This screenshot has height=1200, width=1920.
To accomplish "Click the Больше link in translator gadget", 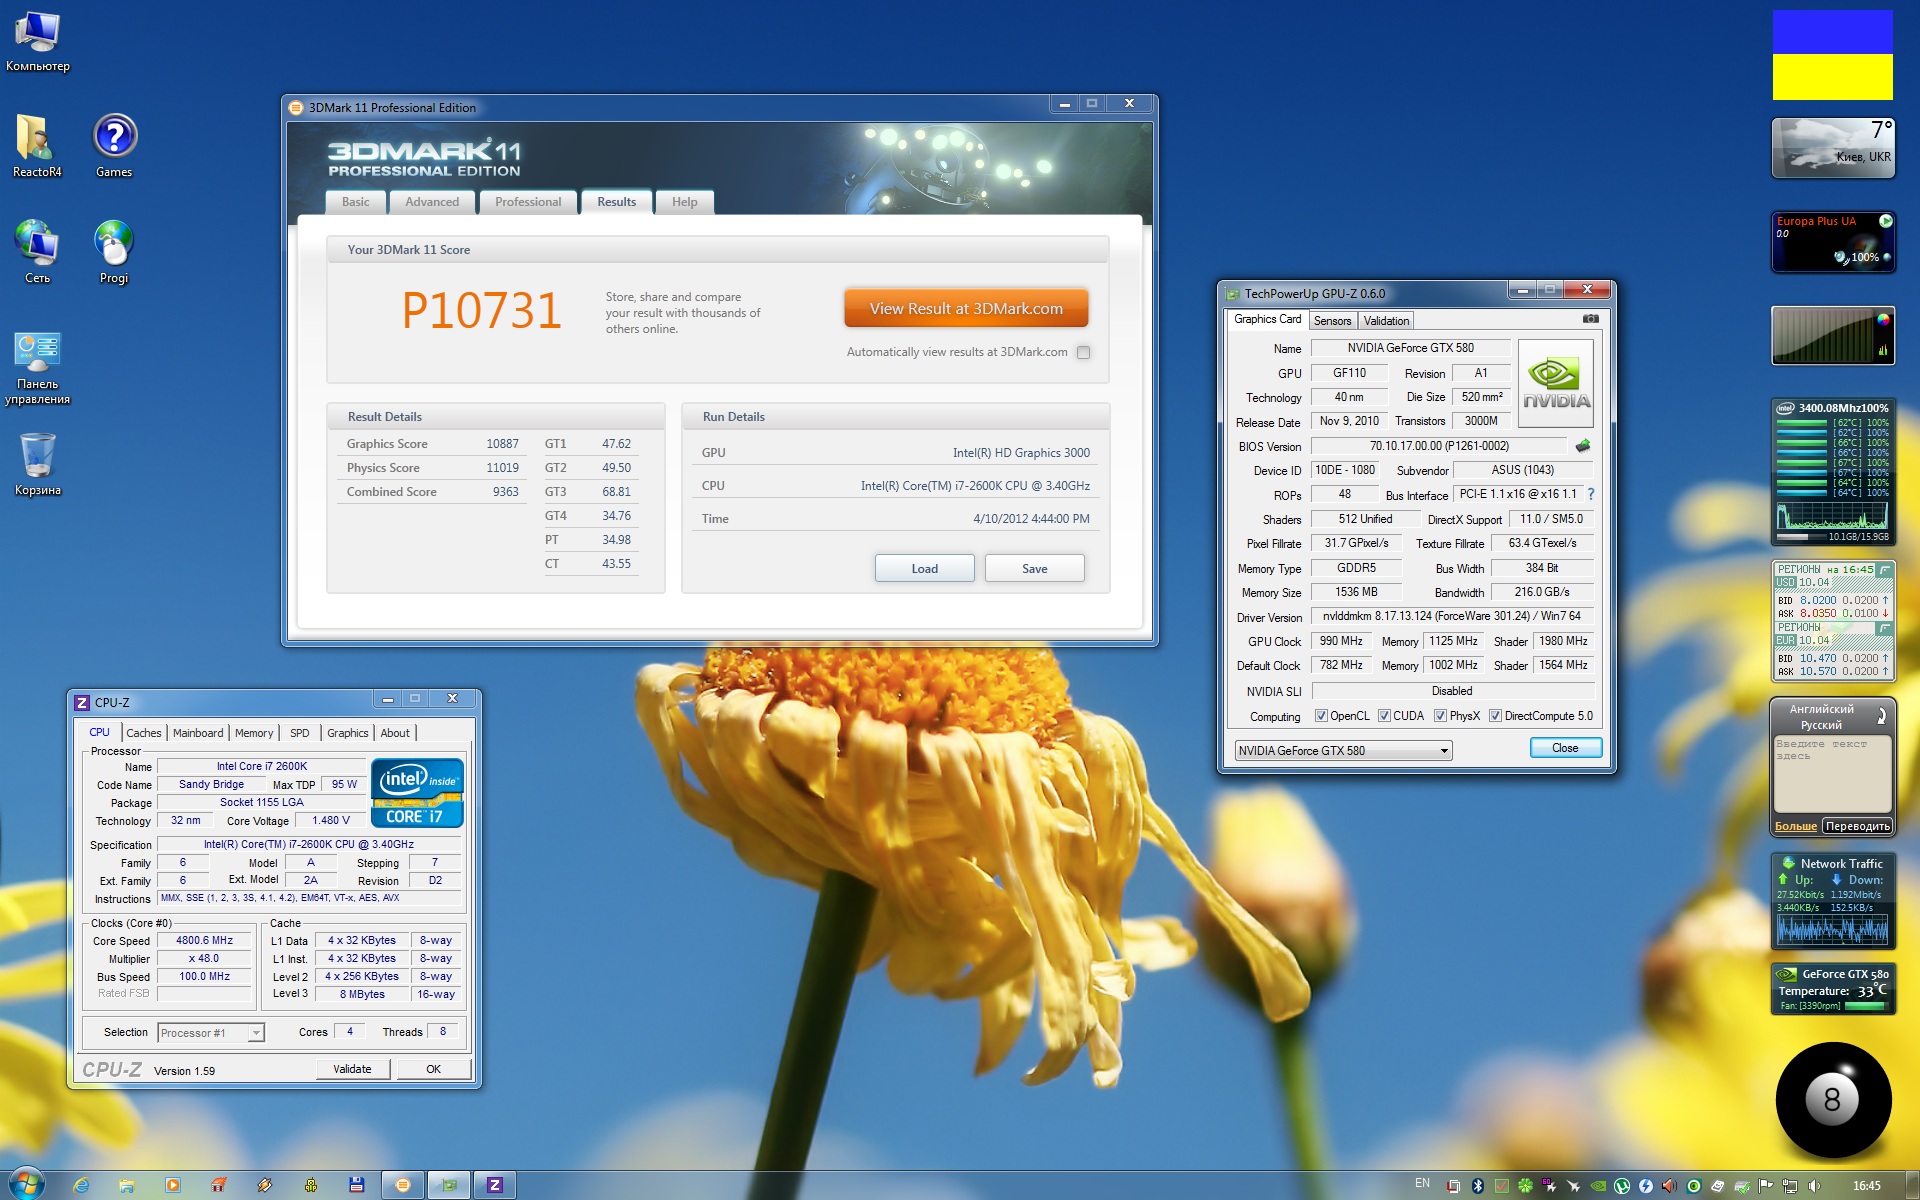I will click(1796, 826).
